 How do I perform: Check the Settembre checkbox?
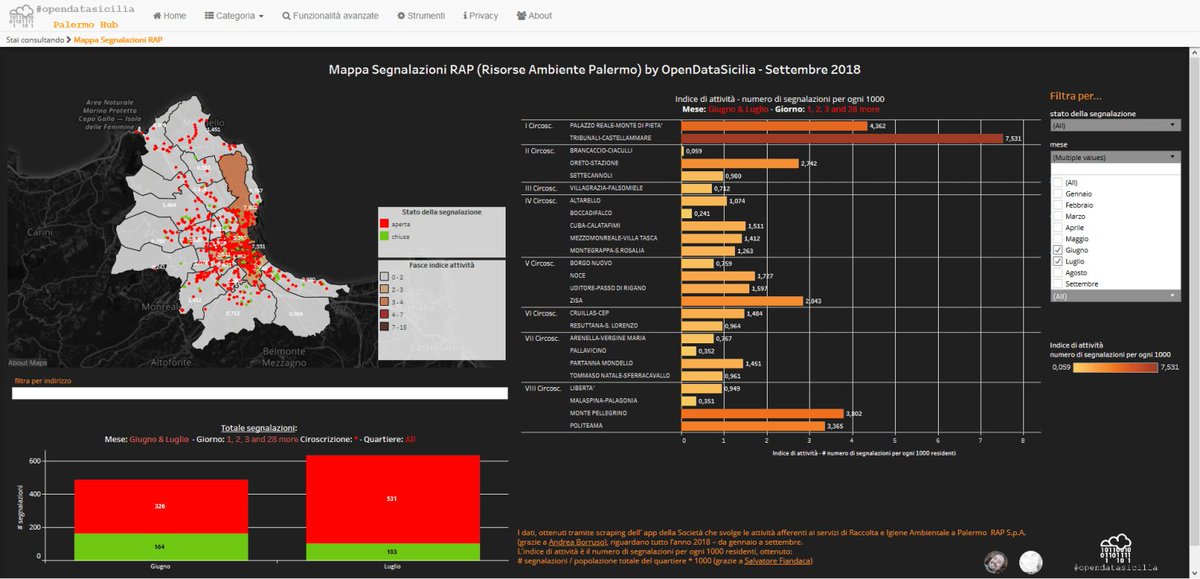click(1059, 284)
